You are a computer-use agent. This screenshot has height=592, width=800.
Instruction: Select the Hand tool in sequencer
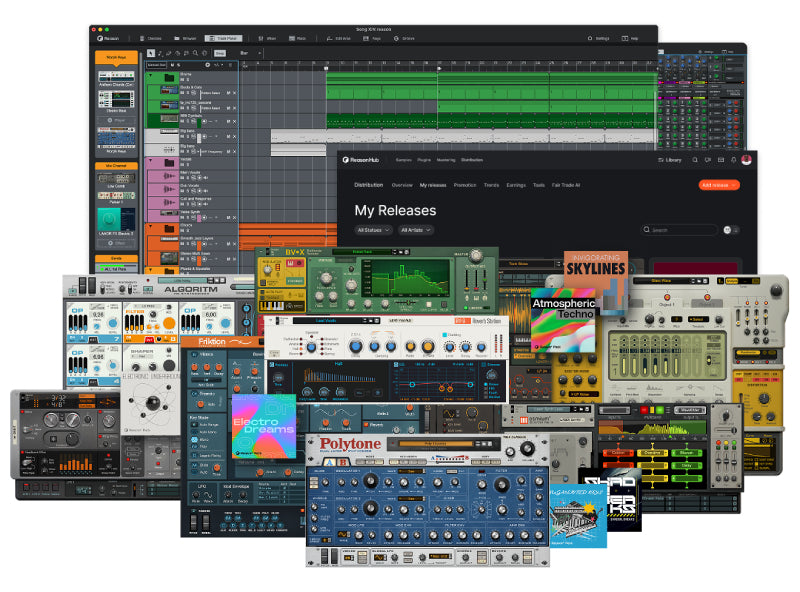(205, 53)
